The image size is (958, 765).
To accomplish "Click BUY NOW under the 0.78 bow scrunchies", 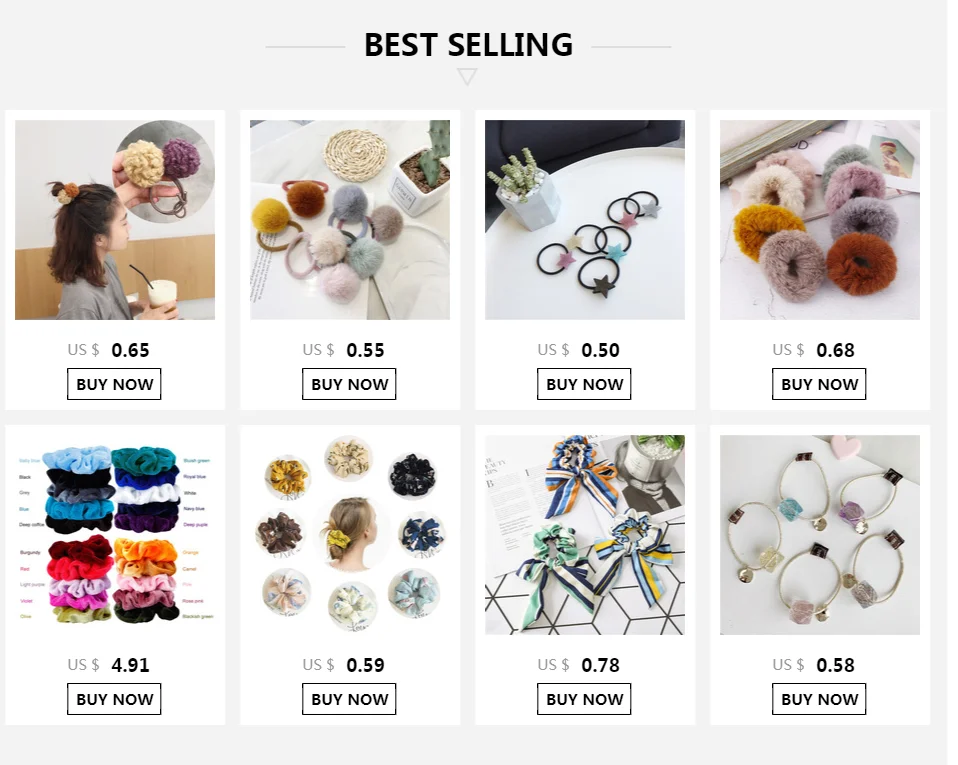I will pyautogui.click(x=584, y=698).
